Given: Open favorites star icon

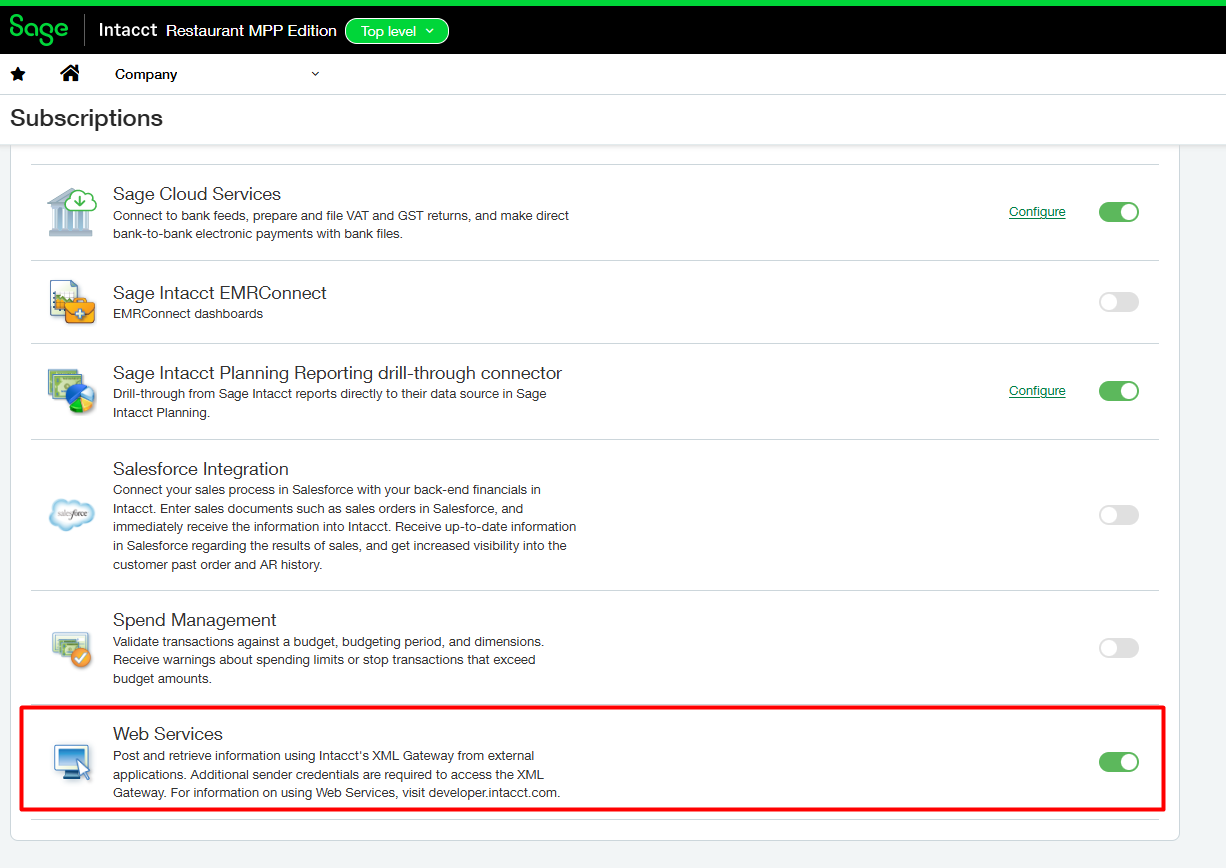Looking at the screenshot, I should (x=18, y=74).
